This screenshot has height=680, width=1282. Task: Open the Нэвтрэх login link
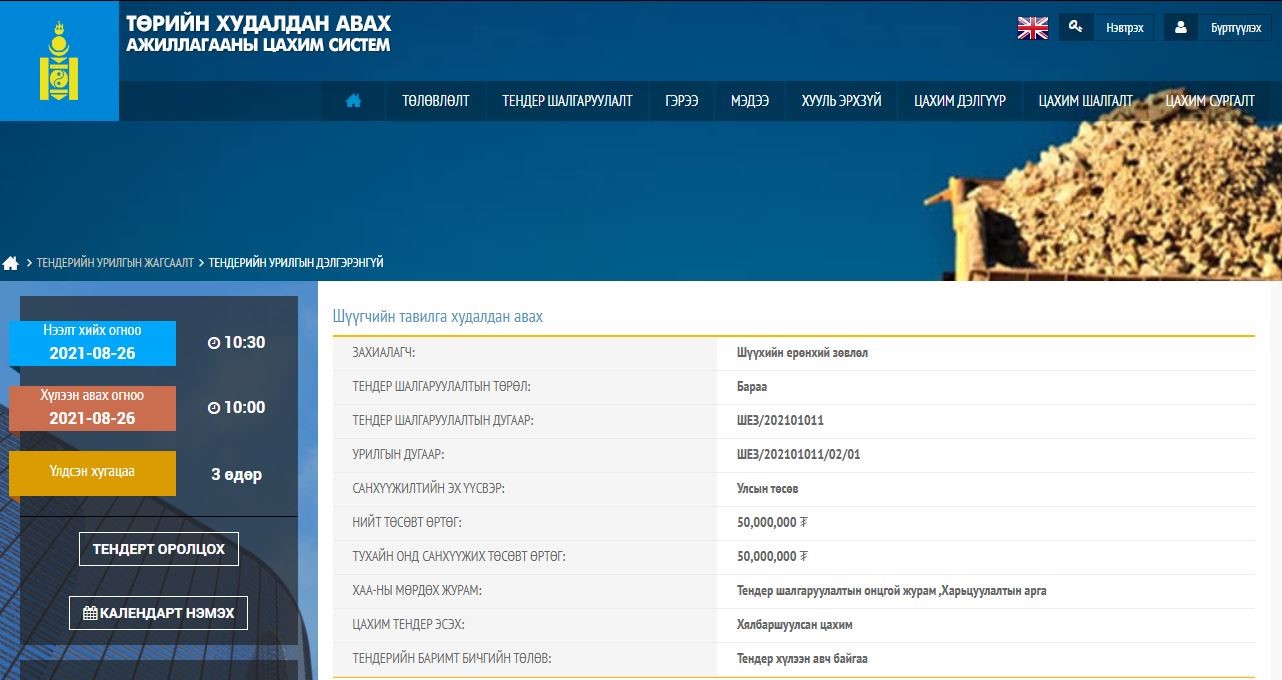click(x=1124, y=28)
